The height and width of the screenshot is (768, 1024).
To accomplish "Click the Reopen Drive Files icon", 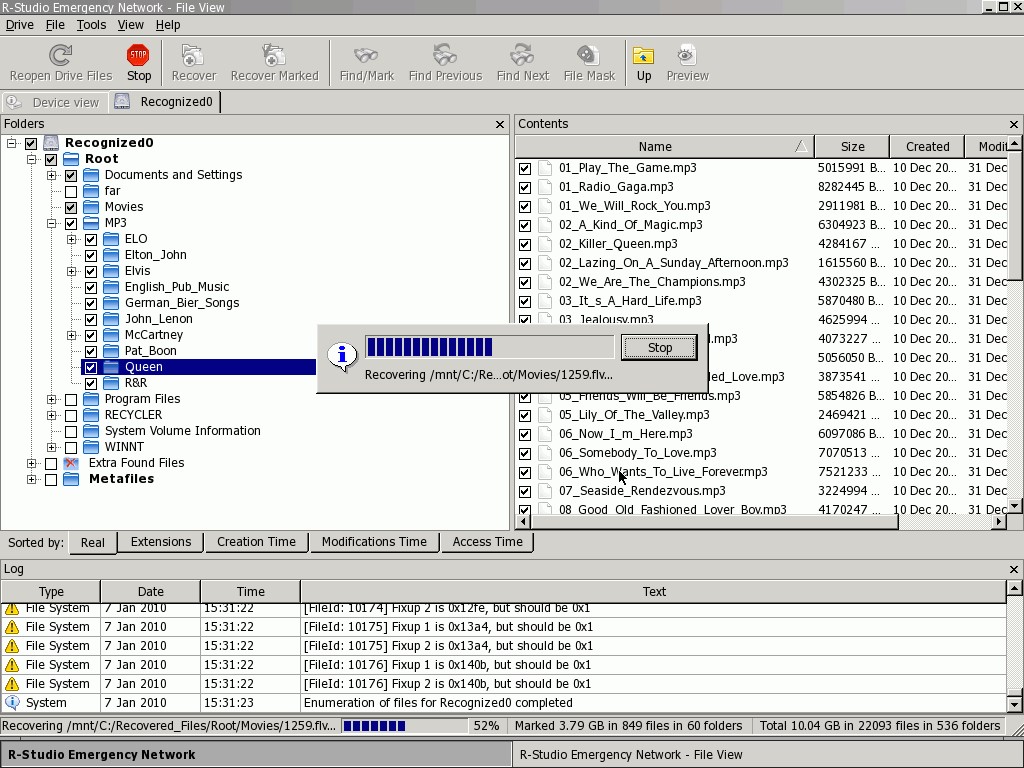I will point(61,55).
